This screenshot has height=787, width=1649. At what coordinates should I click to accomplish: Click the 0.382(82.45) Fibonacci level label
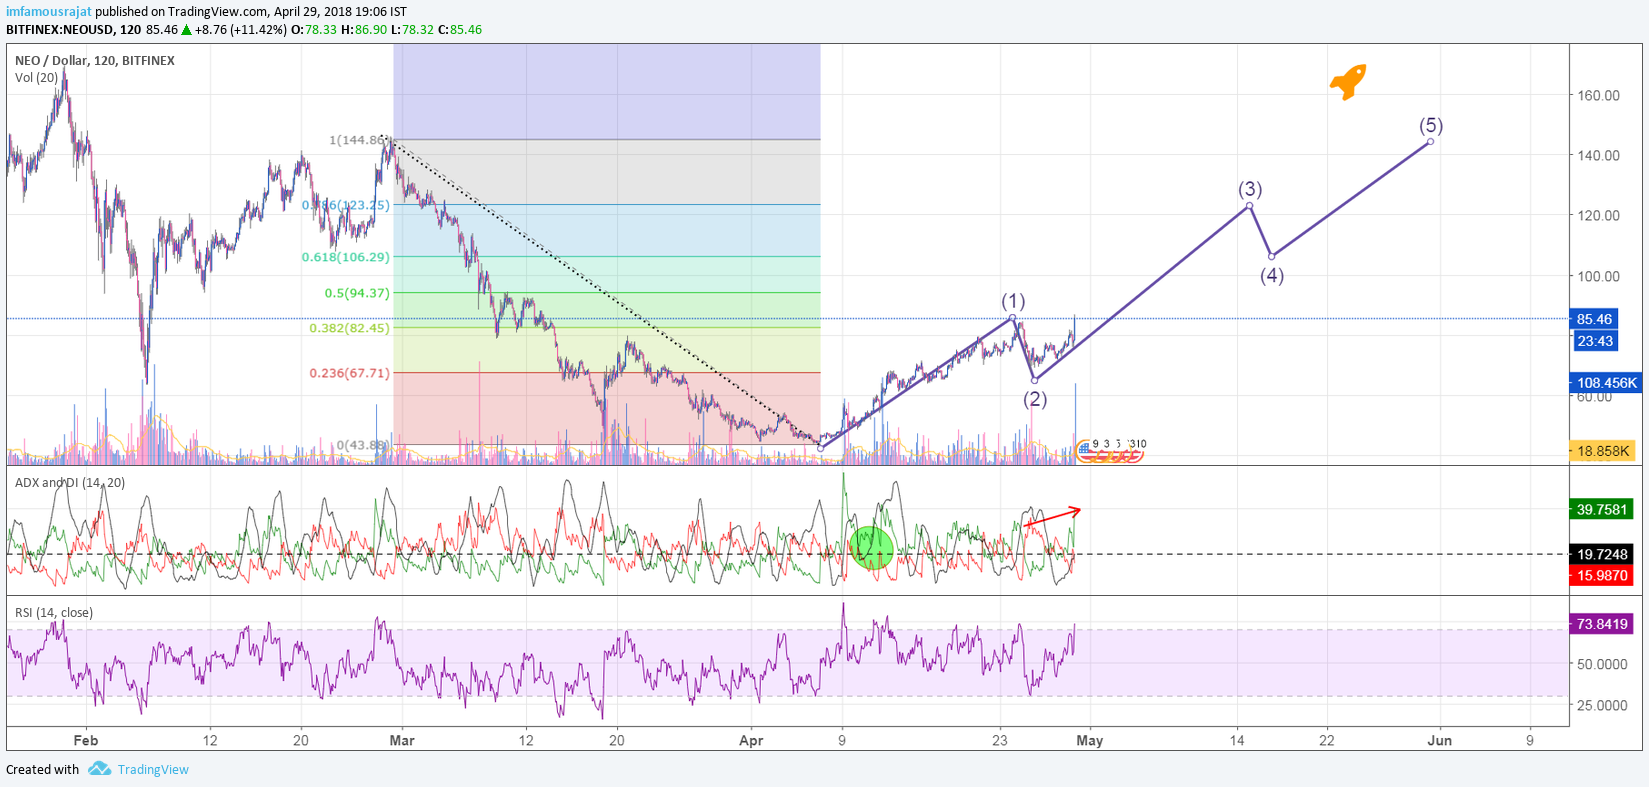tap(350, 328)
